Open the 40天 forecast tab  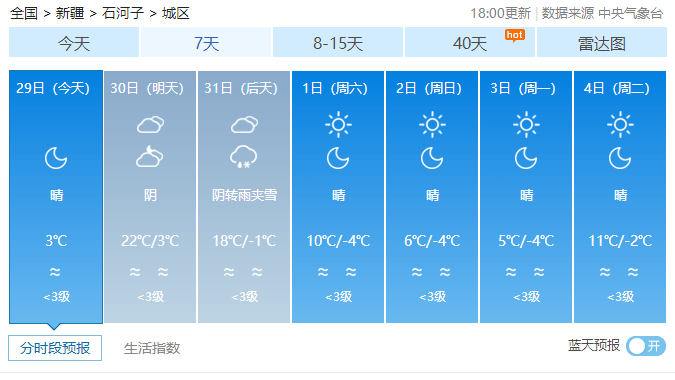tap(470, 43)
